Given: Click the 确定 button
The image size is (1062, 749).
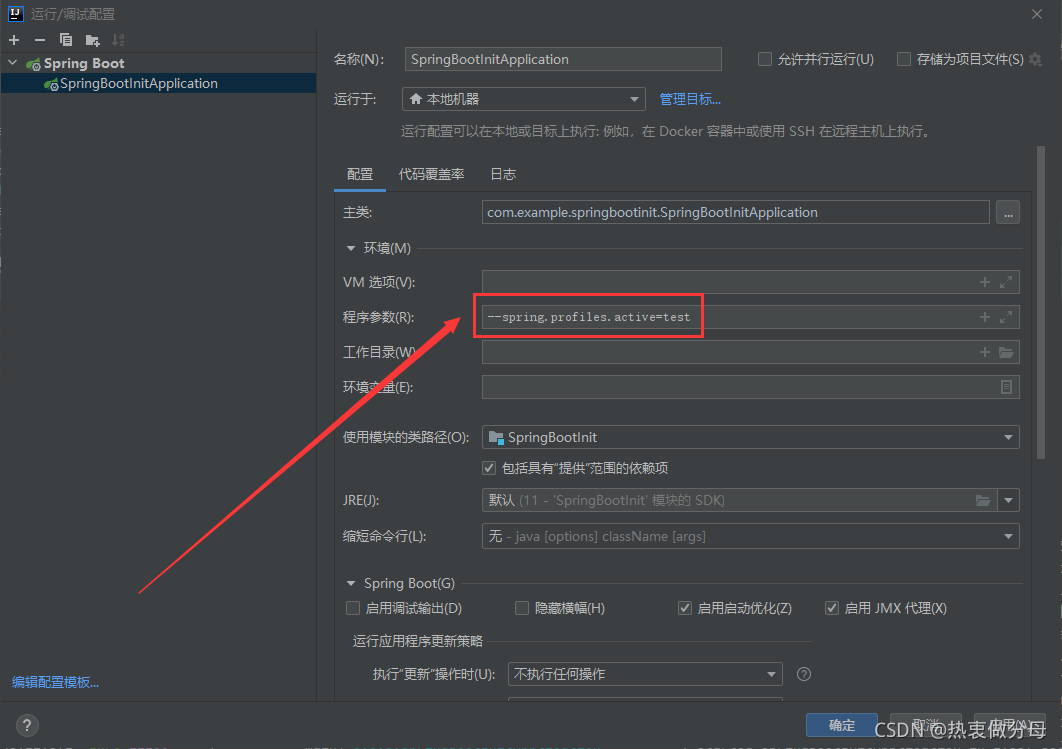Looking at the screenshot, I should [842, 725].
